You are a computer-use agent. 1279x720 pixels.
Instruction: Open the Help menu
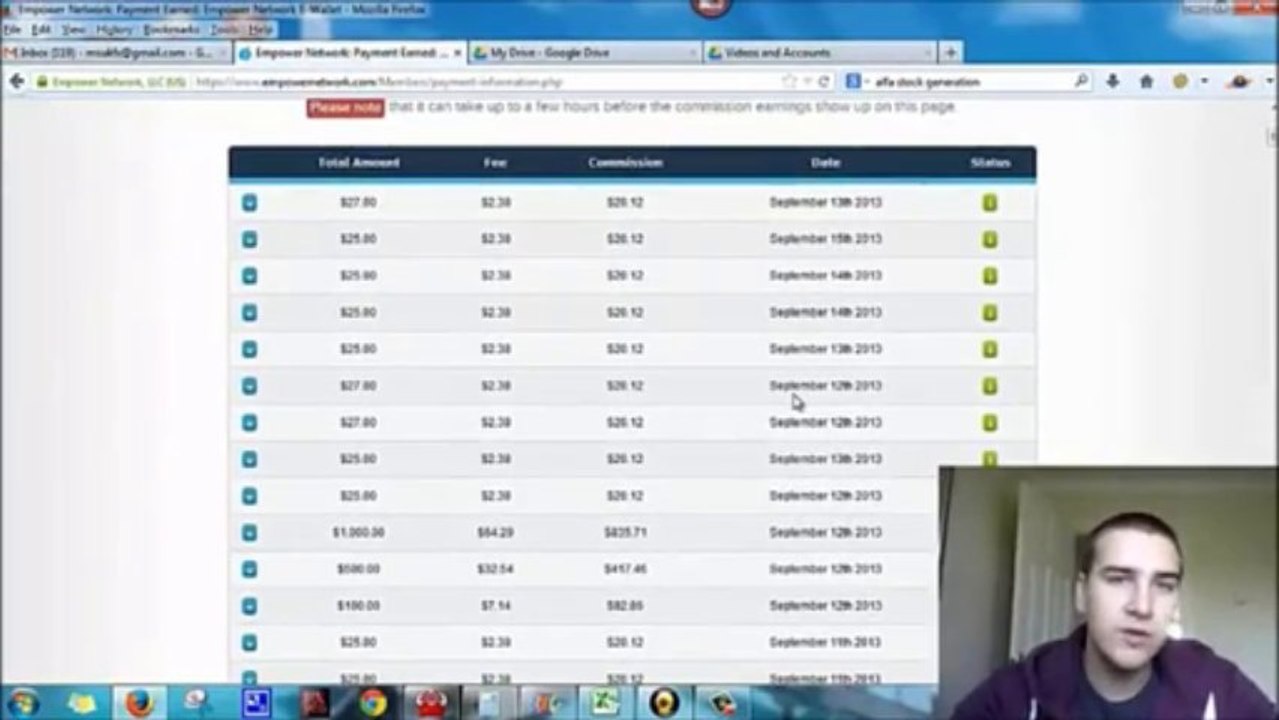(260, 30)
